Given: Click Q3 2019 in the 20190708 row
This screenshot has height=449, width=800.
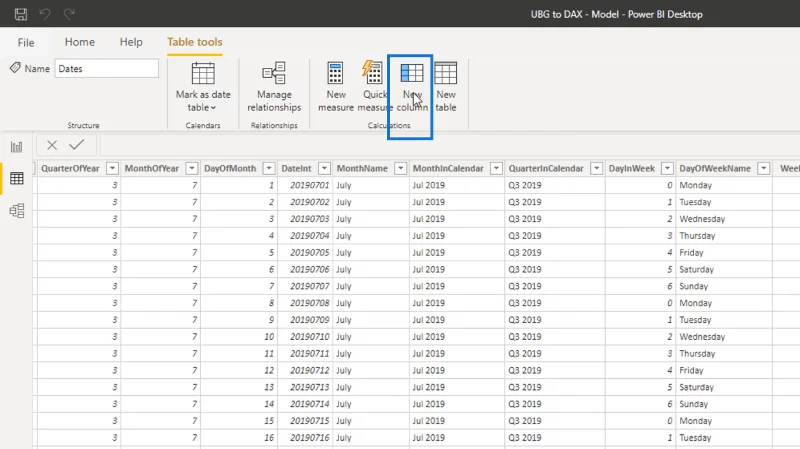Looking at the screenshot, I should point(524,303).
